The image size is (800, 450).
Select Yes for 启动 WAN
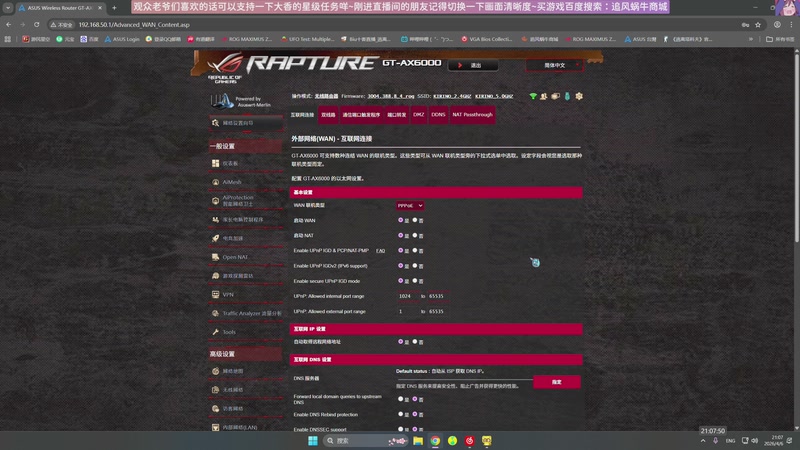pos(401,220)
